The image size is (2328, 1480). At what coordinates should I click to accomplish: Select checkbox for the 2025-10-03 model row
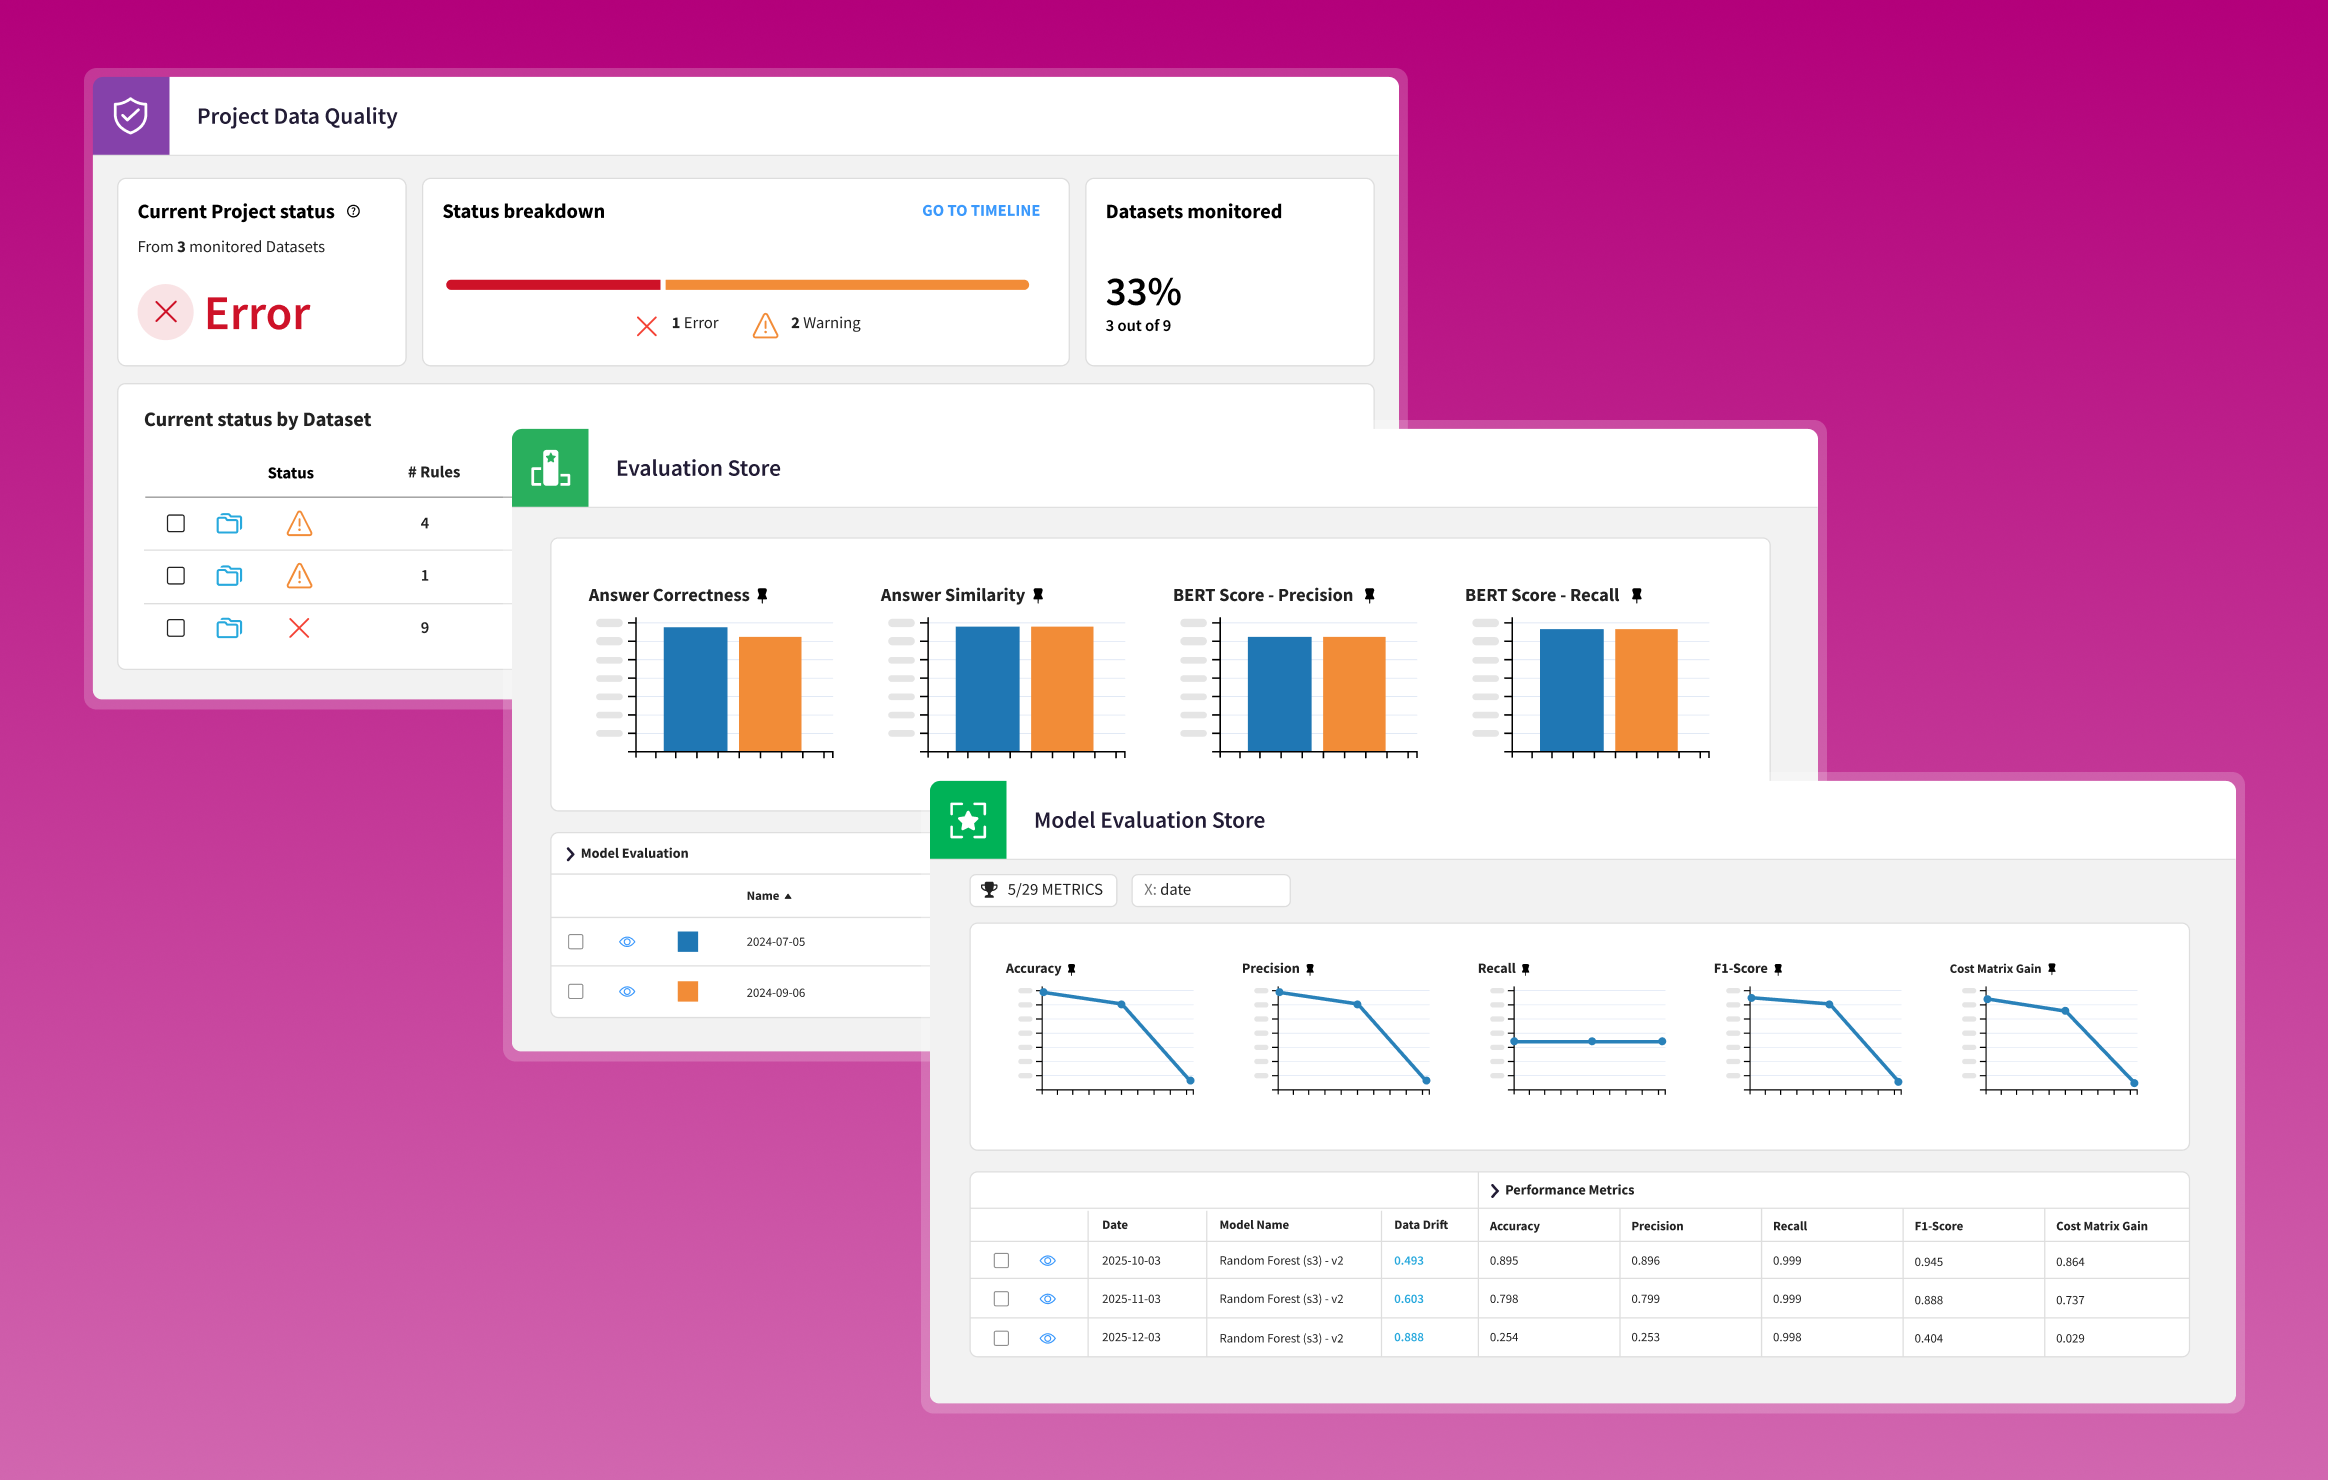[1001, 1261]
